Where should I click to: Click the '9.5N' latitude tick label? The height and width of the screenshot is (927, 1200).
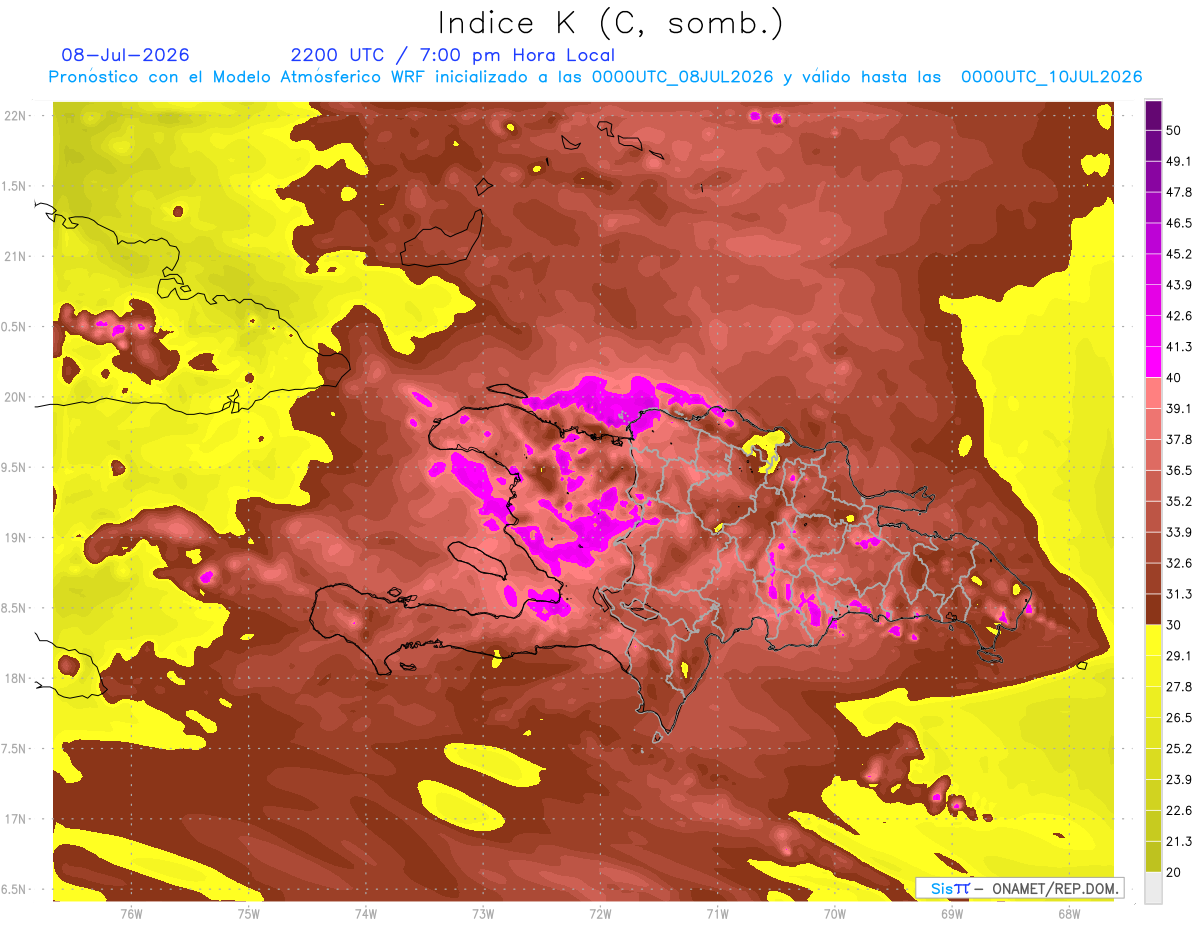pos(15,467)
